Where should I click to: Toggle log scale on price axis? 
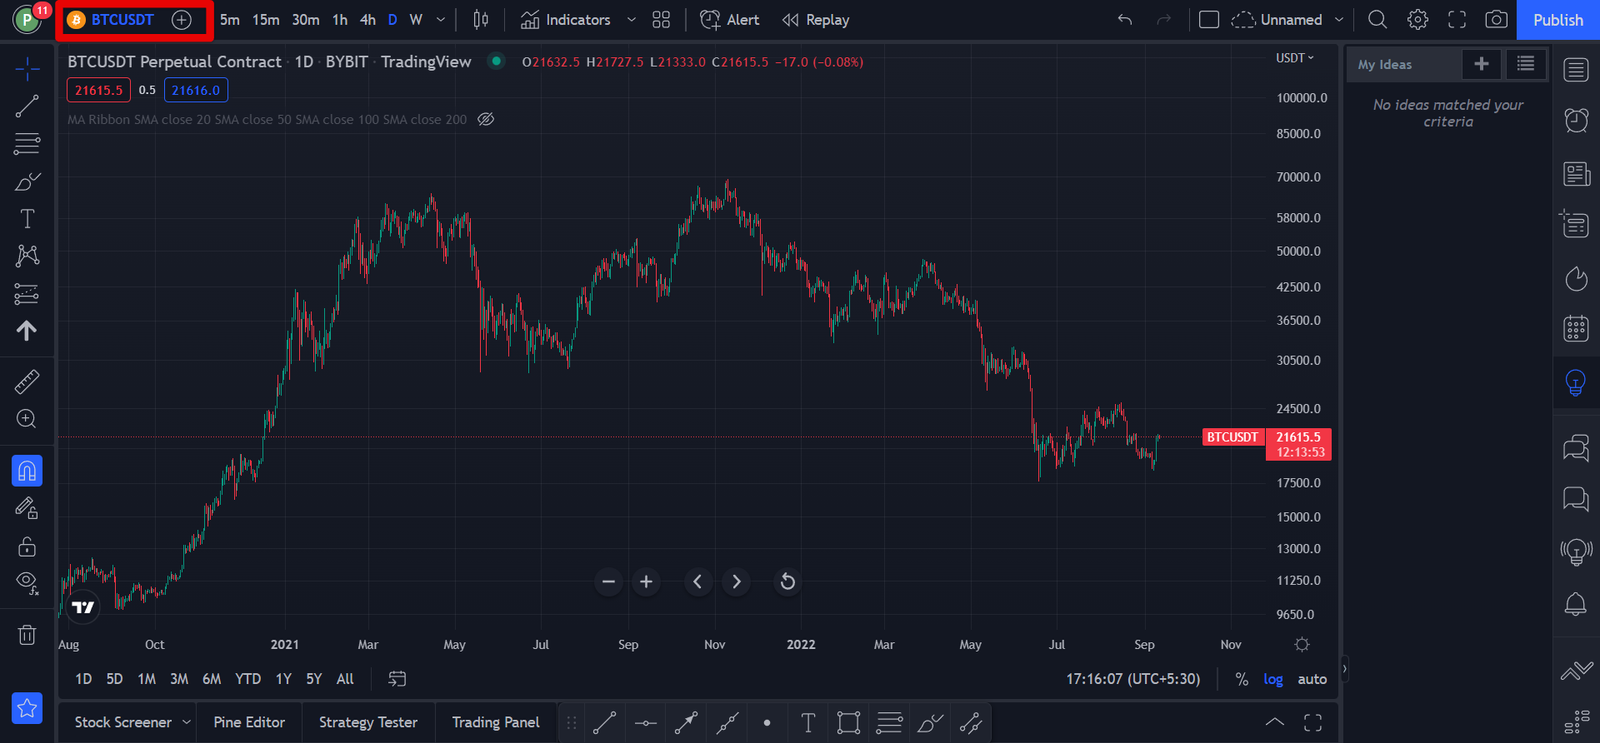1273,679
